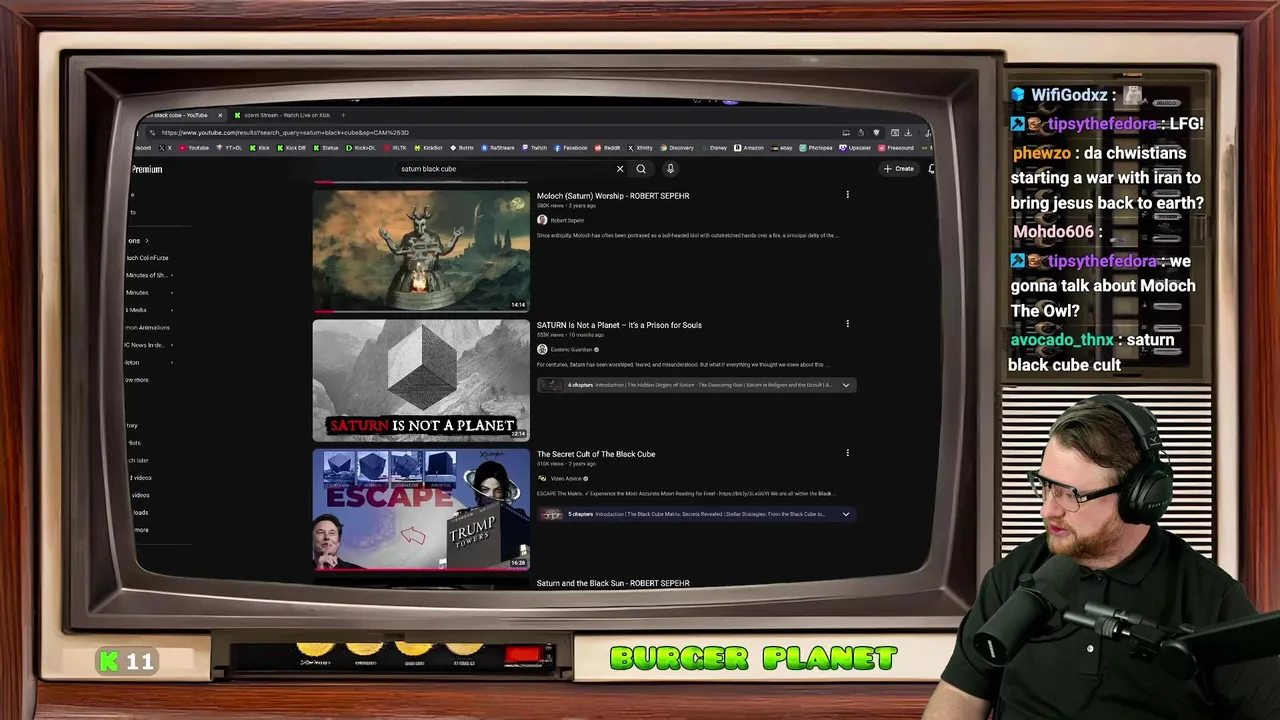The image size is (1280, 720).
Task: Open the Photopea bookmark
Action: tap(816, 148)
